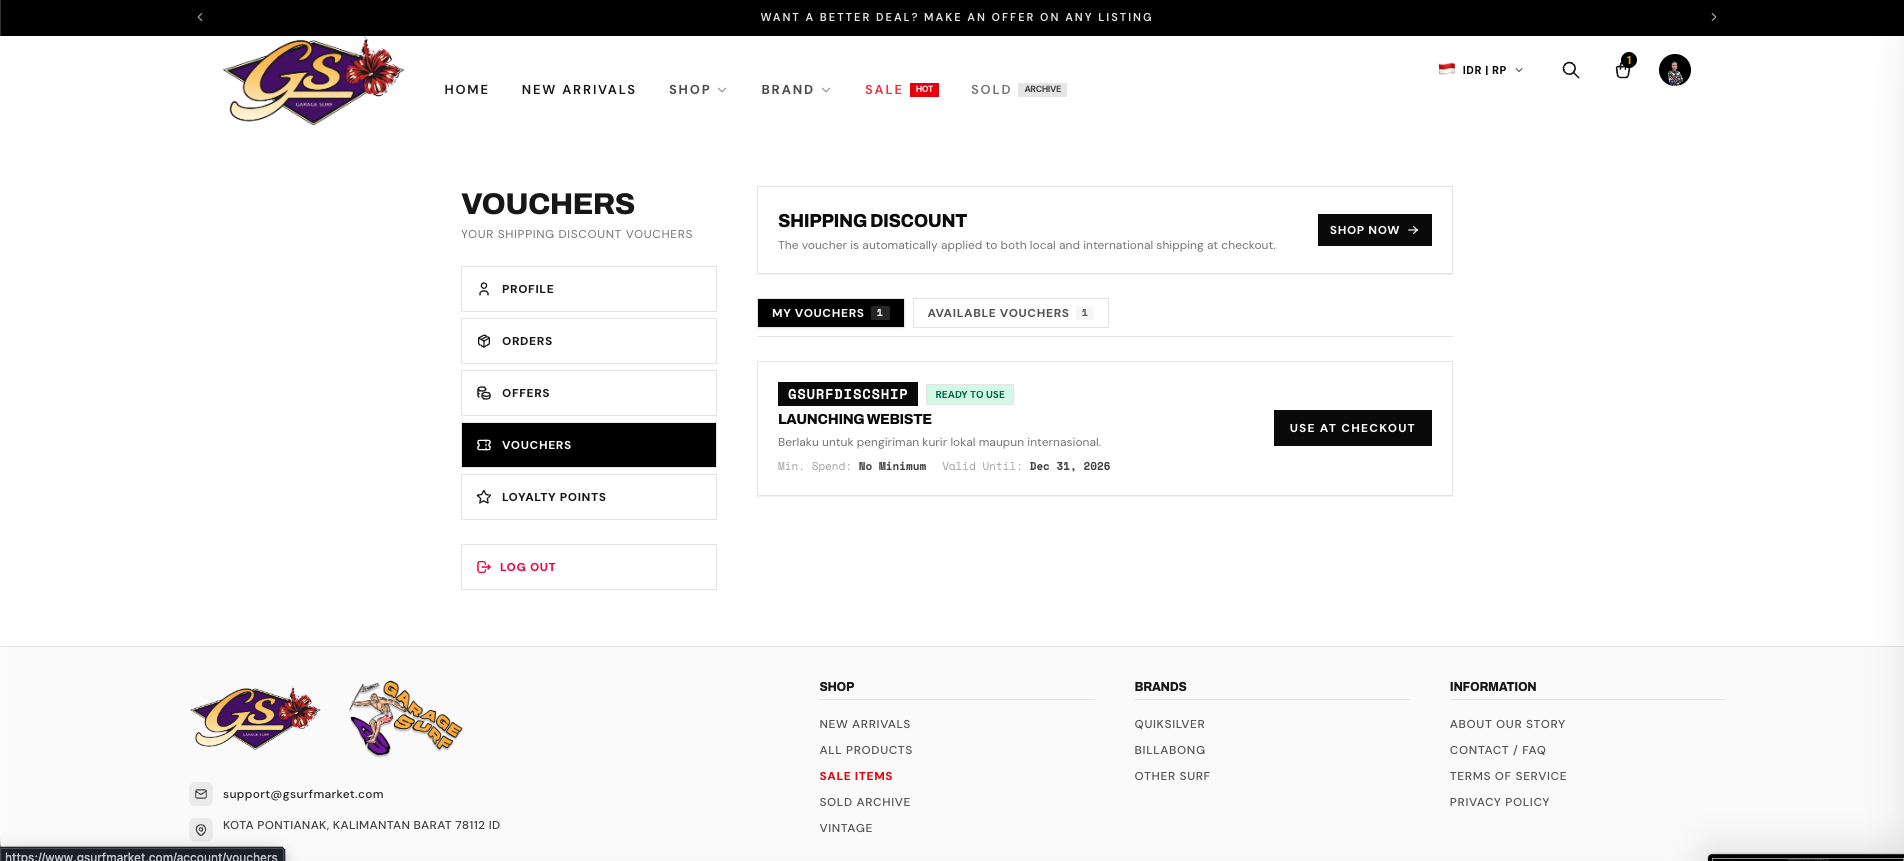Viewport: 1904px width, 861px height.
Task: Open New Arrivals in the top navigation
Action: coord(579,90)
